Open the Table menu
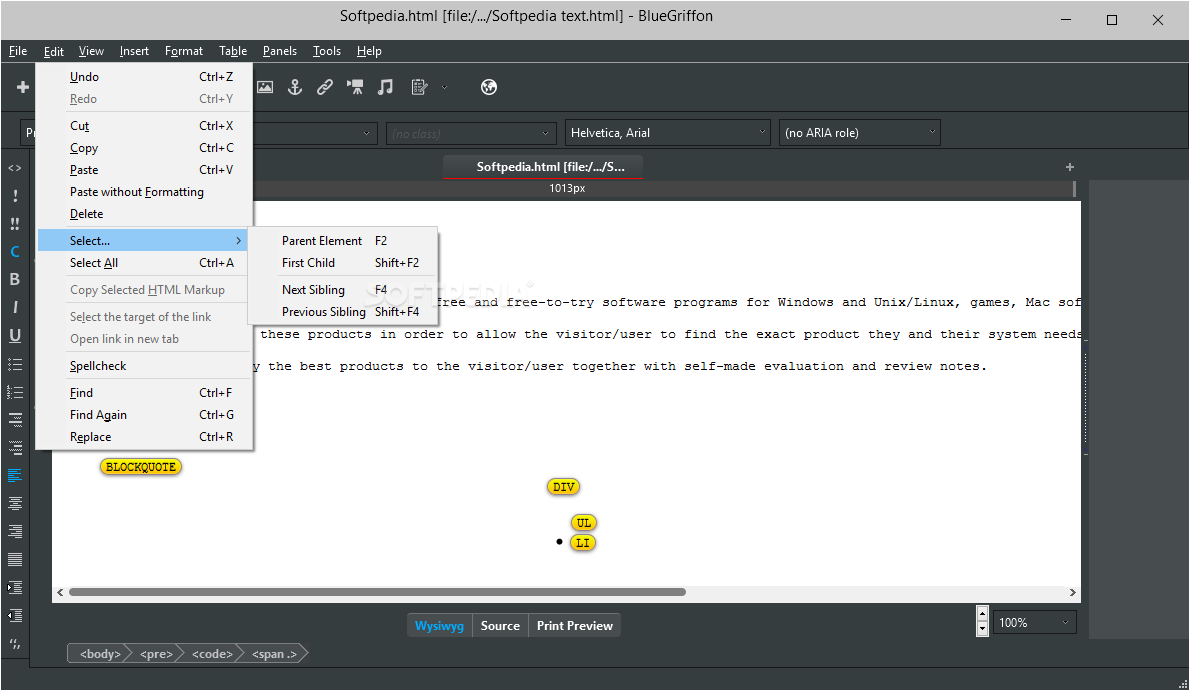Viewport: 1190px width, 691px height. (233, 51)
